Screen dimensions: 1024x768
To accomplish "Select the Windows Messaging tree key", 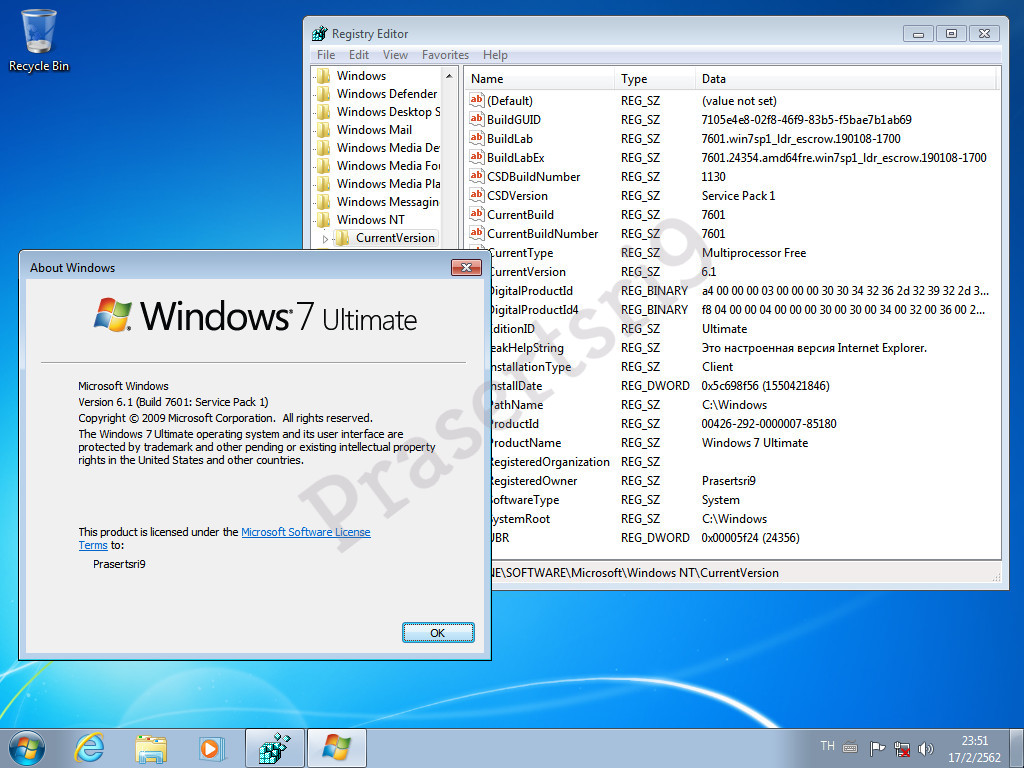I will click(388, 202).
